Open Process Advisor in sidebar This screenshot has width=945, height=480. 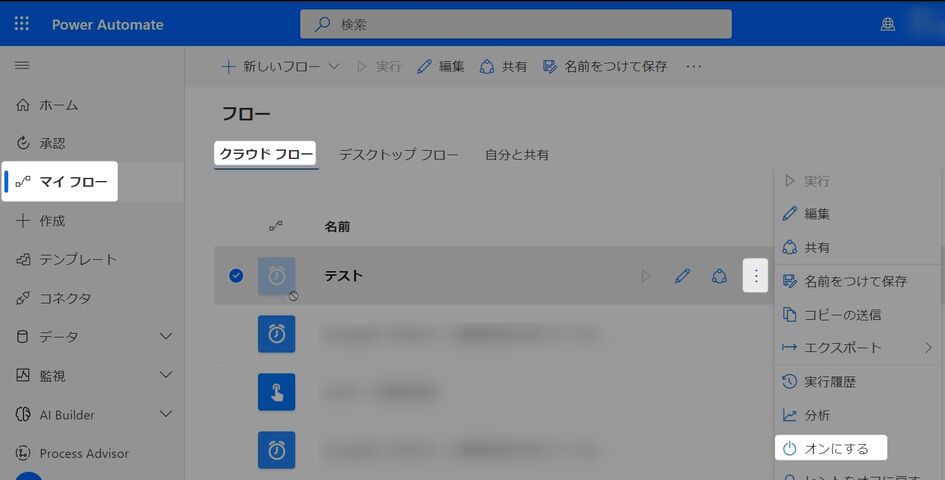tap(72, 453)
